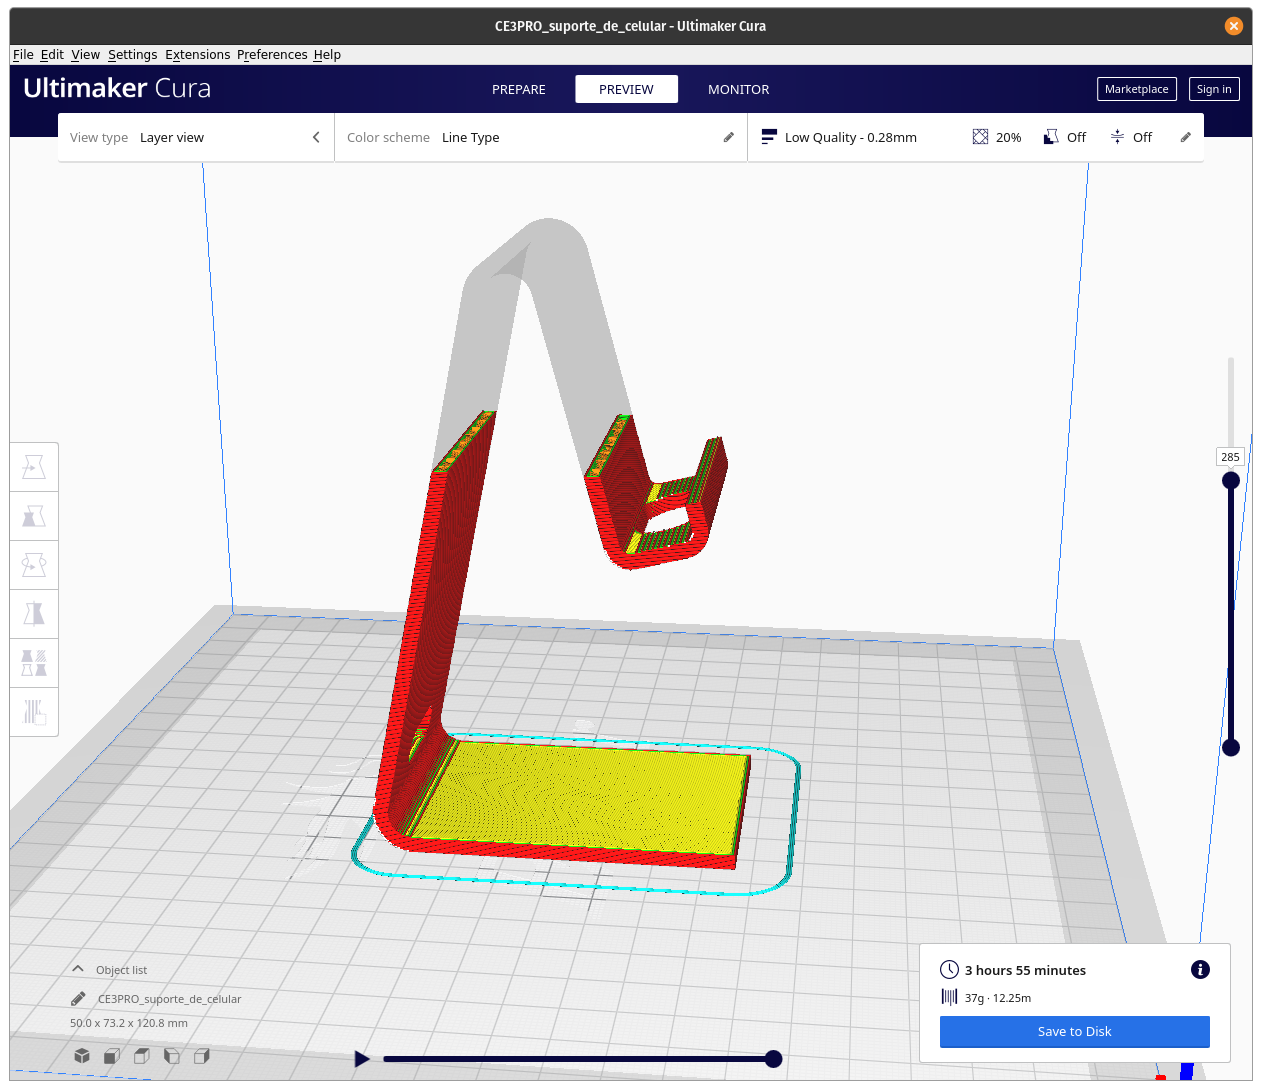The image size is (1262, 1090).
Task: Open Per Model Settings tool
Action: point(34,663)
